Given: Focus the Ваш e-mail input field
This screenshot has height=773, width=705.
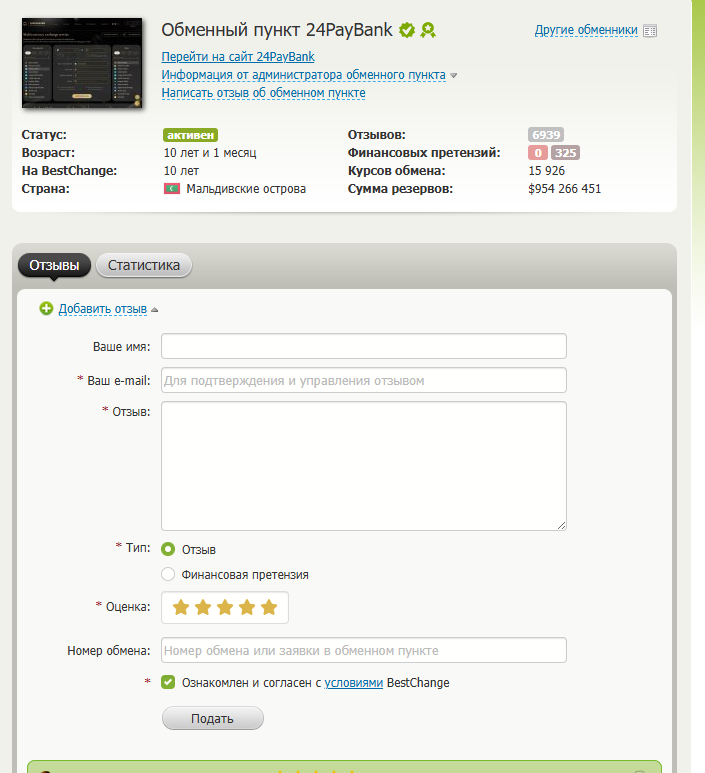Looking at the screenshot, I should (364, 380).
